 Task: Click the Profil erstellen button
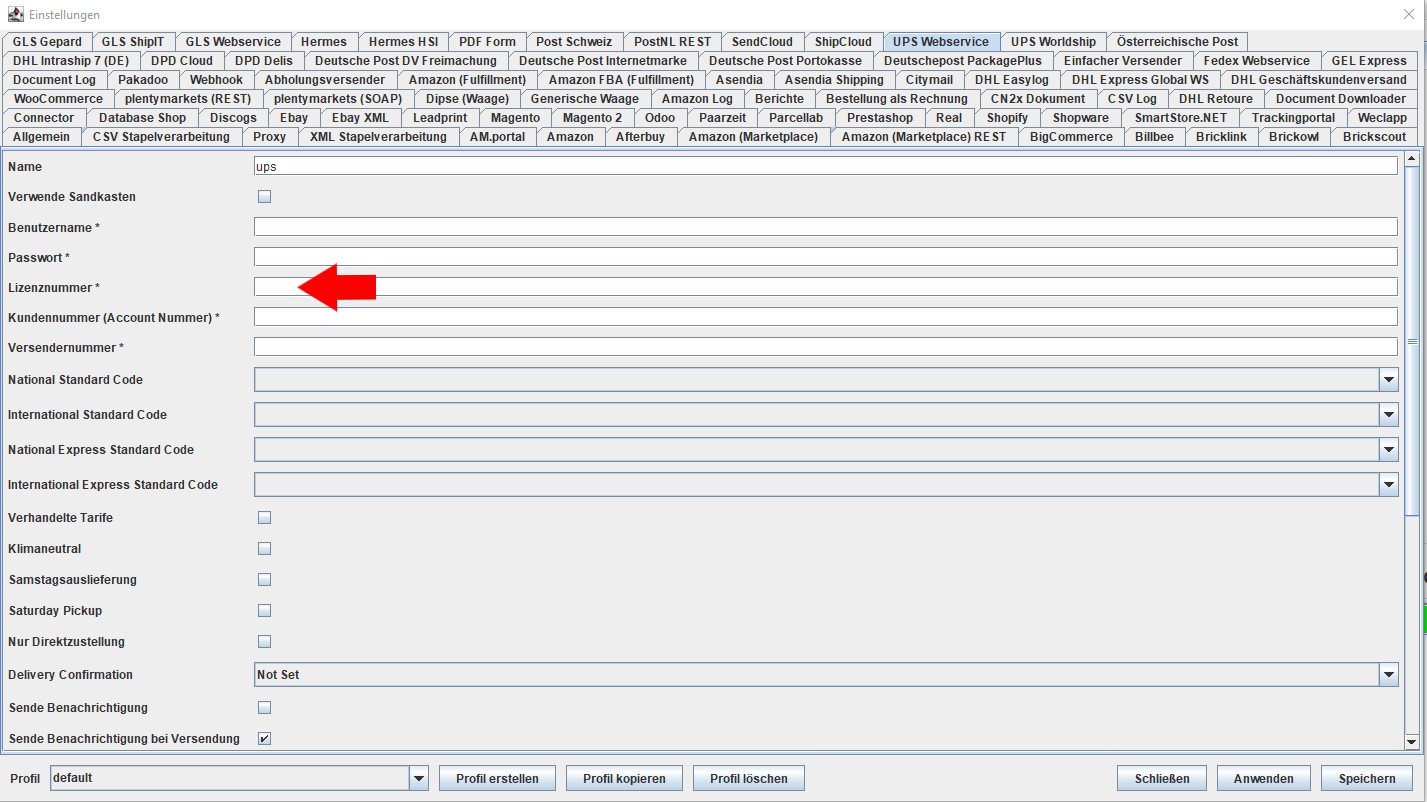[x=497, y=778]
